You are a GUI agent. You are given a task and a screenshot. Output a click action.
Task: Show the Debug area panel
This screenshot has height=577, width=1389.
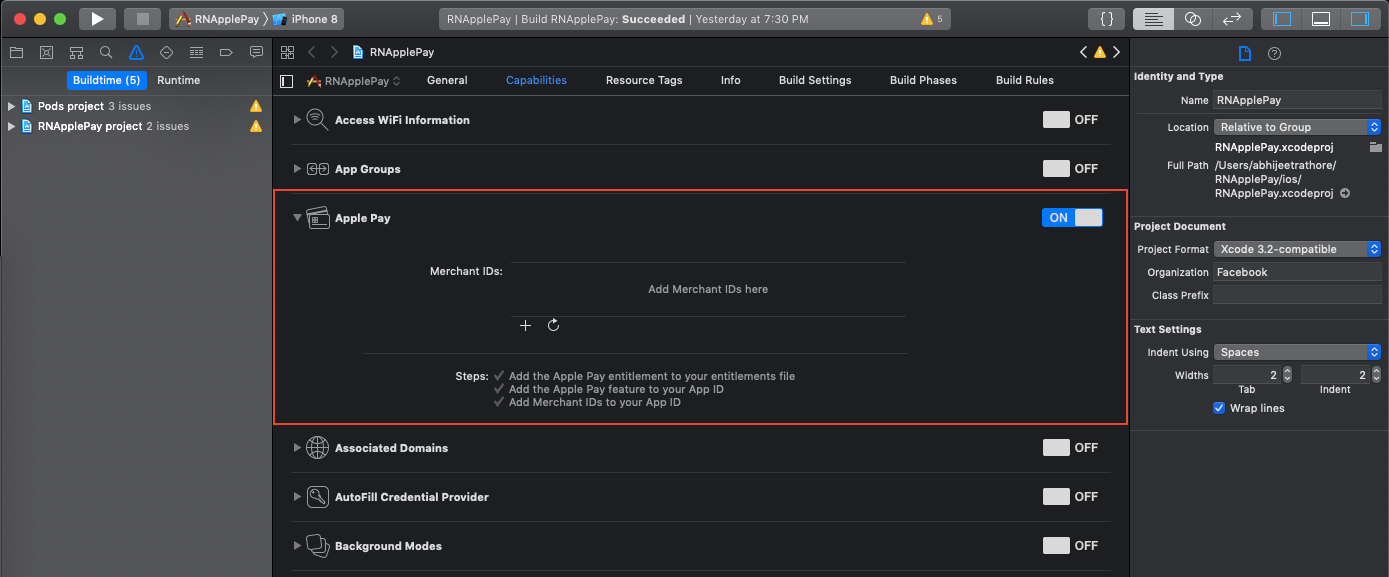(x=1321, y=19)
